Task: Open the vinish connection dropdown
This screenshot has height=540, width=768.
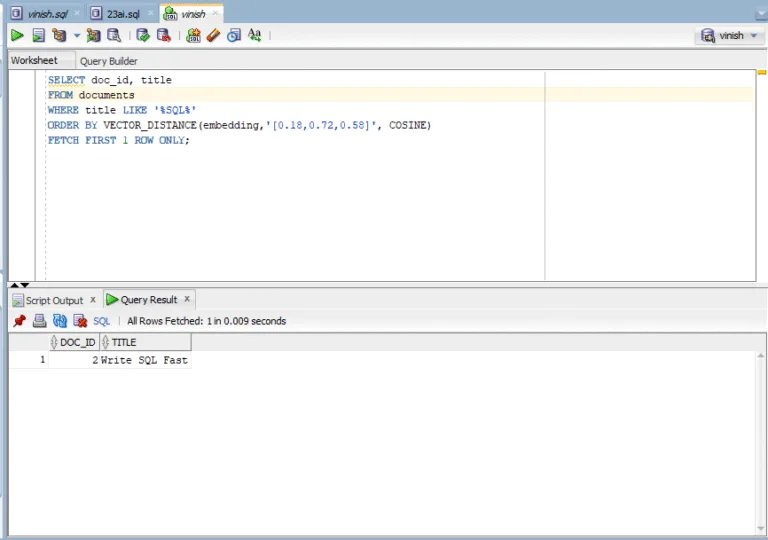Action: 729,36
